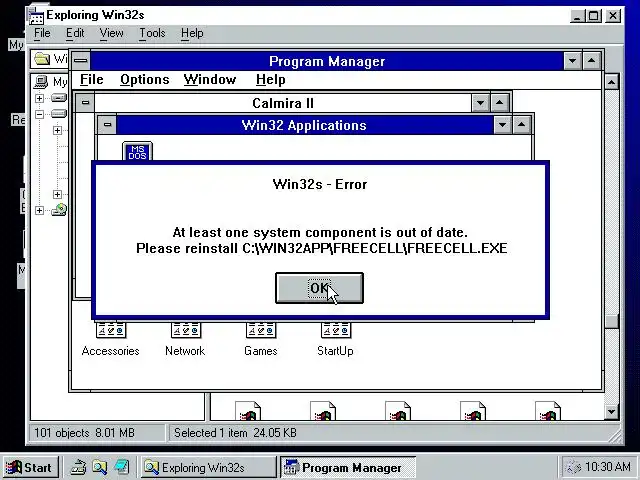Open the MS-DOS icon in Win32 Applications
640x480 pixels.
[137, 151]
